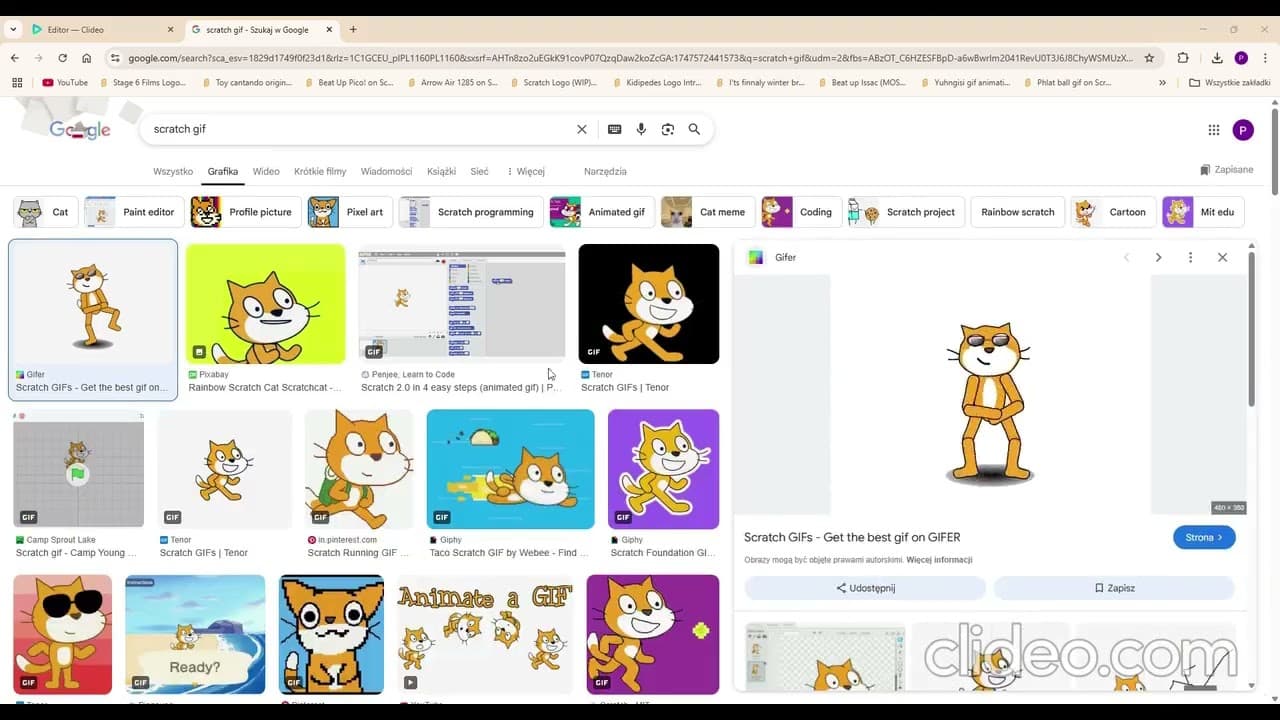Visit the site with the Strona button
Viewport: 1280px width, 720px height.
tap(1204, 537)
